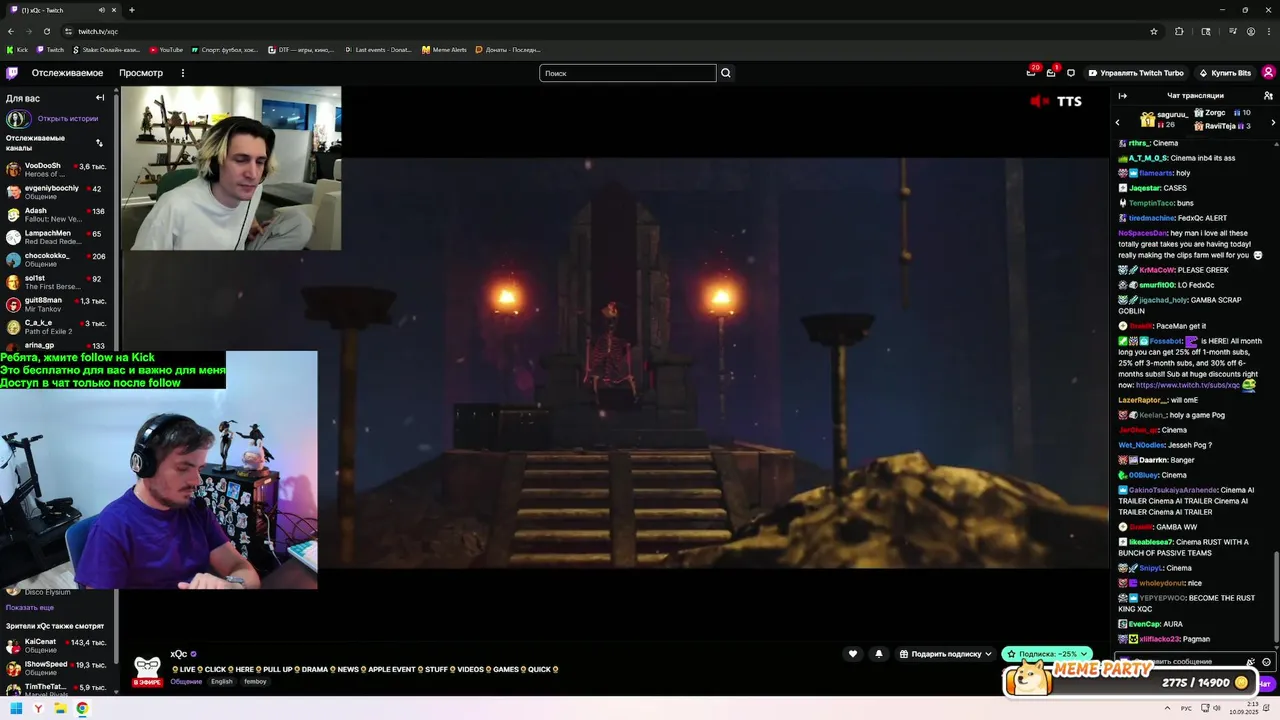Click the Купить Bits button

[x=1225, y=73]
